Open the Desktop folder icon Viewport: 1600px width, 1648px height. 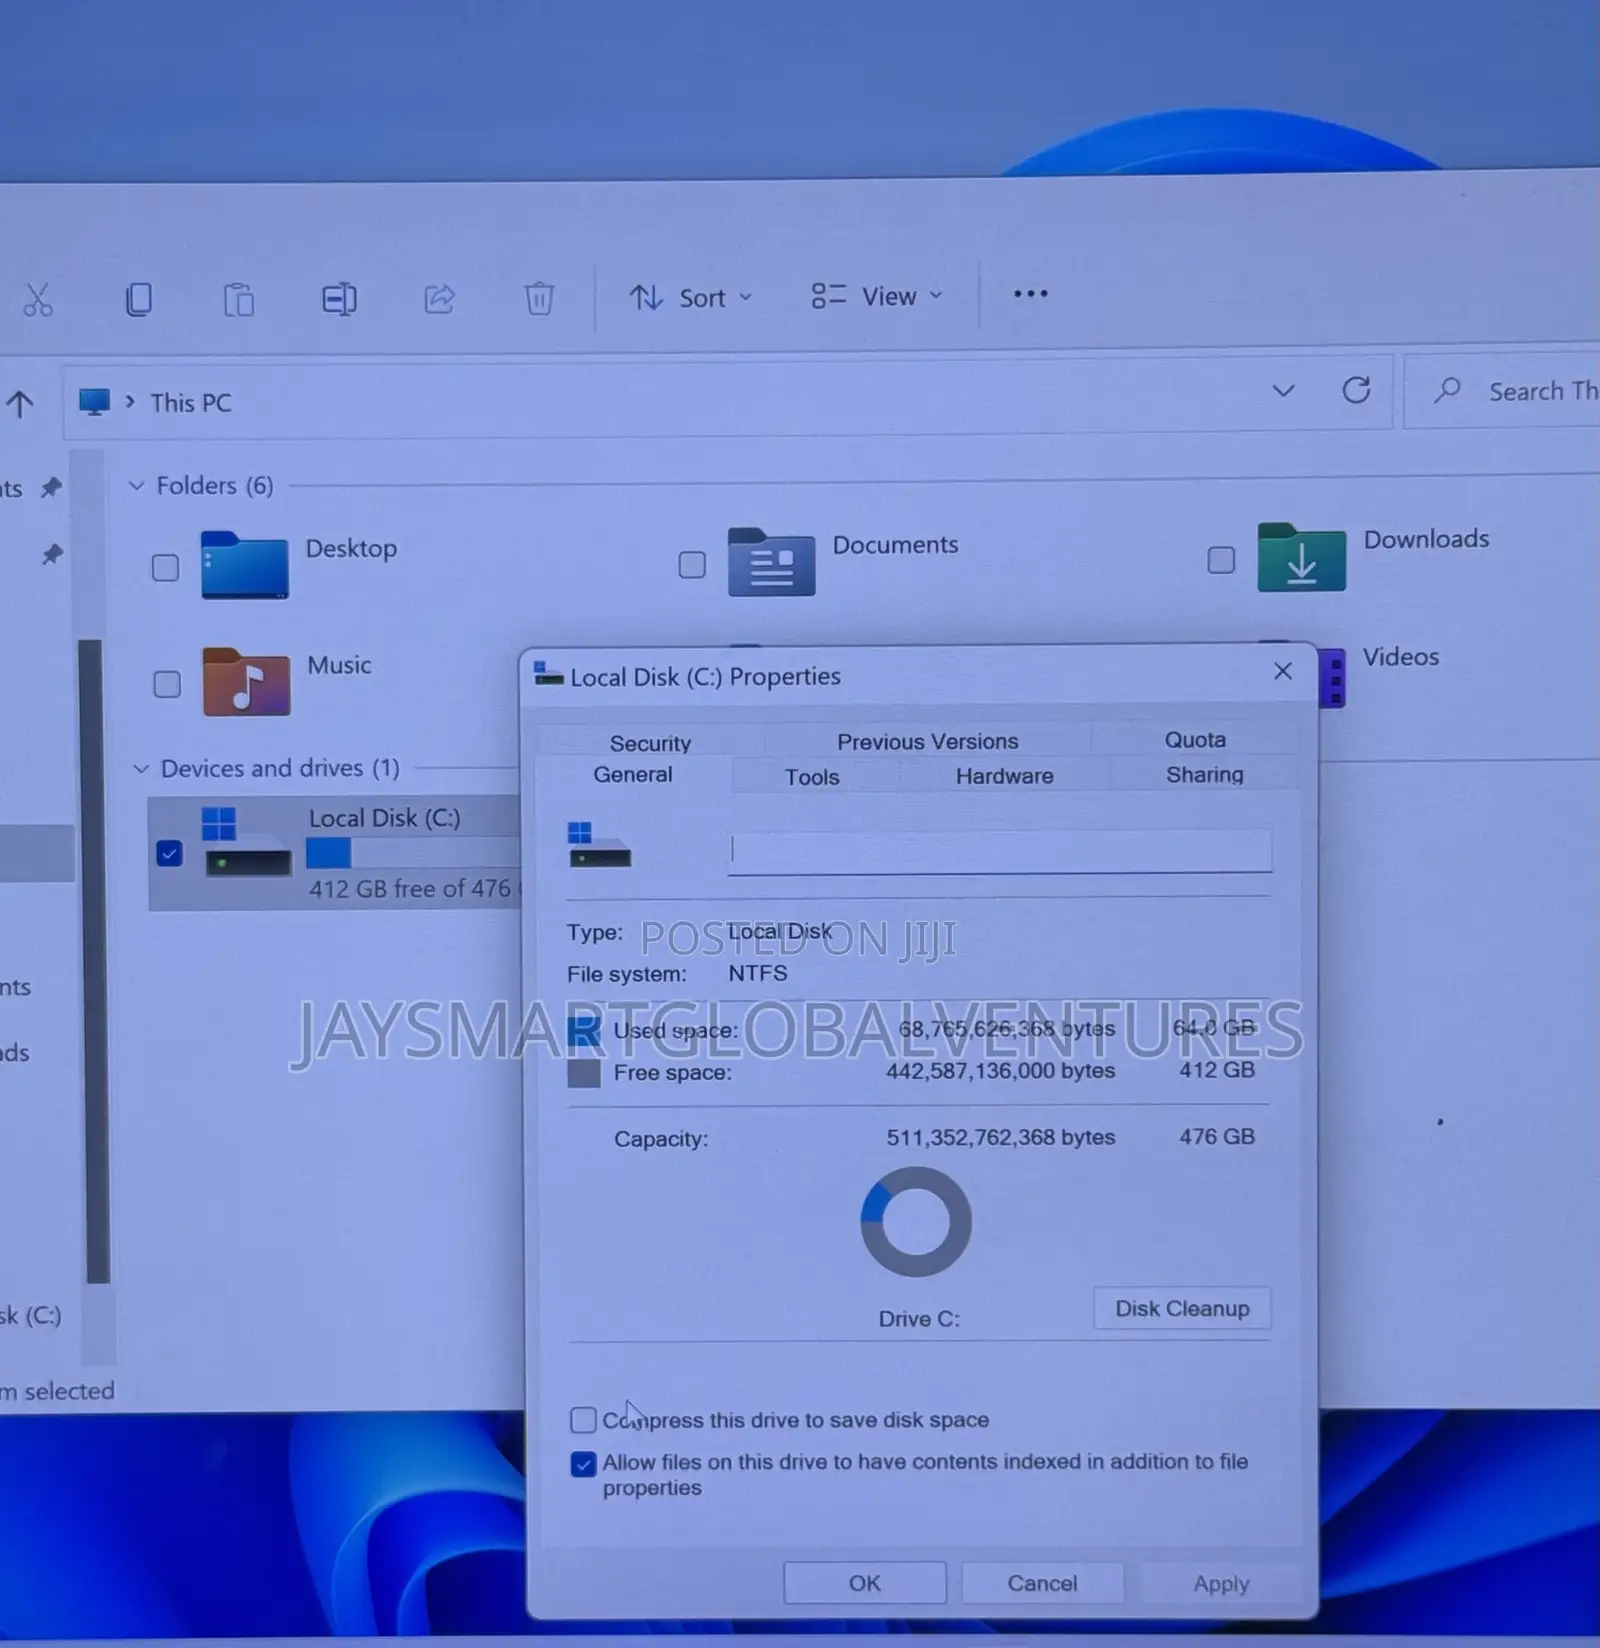pos(244,565)
